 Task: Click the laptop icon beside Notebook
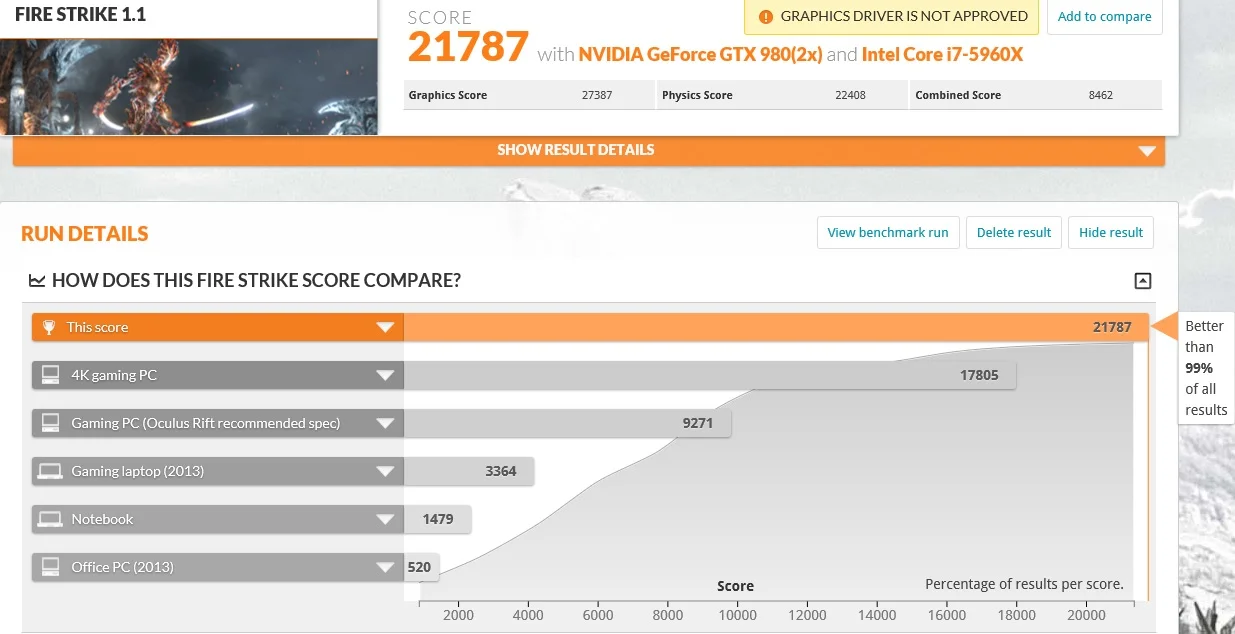tap(49, 519)
